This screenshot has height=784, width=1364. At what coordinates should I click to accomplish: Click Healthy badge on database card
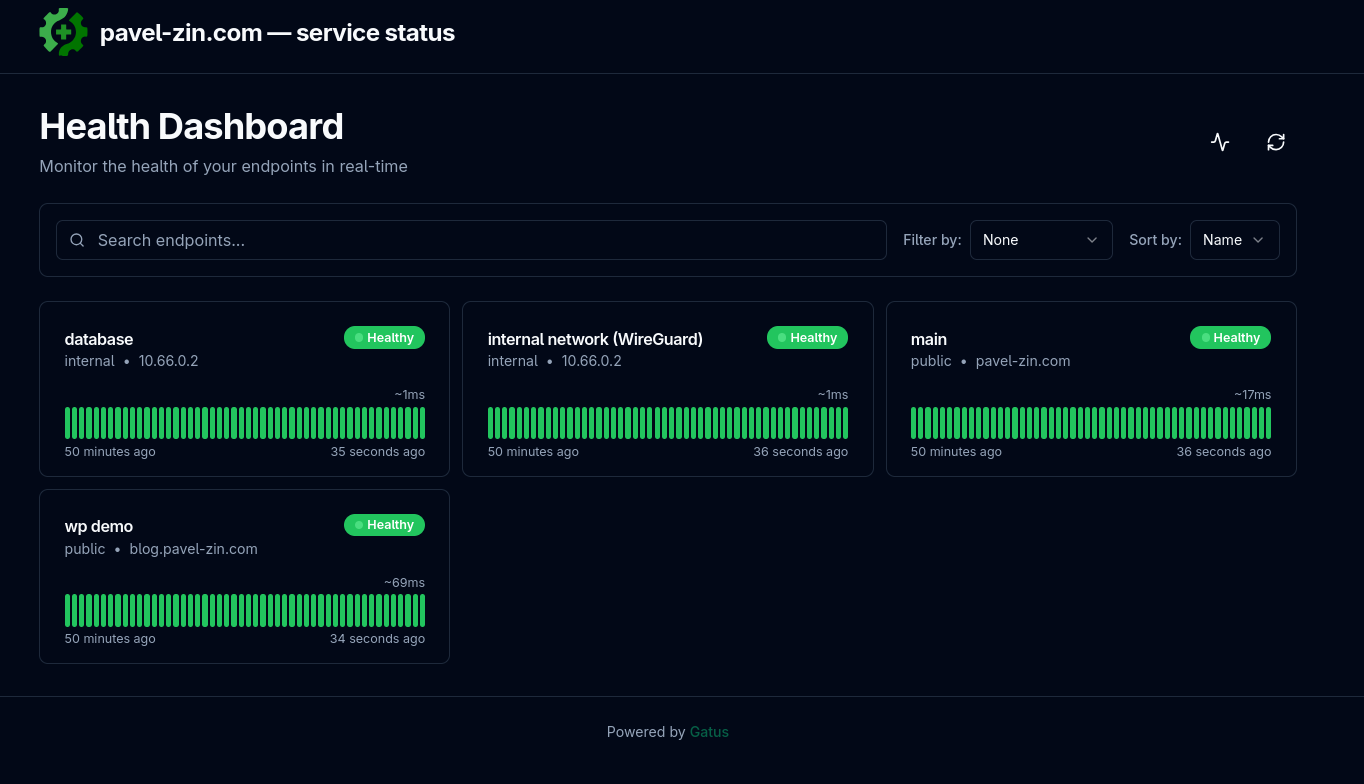click(384, 338)
